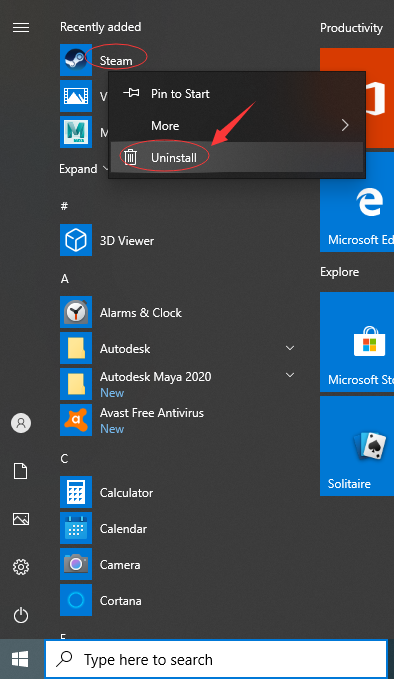The width and height of the screenshot is (394, 679).
Task: Click the Autodesk folder icon
Action: pos(76,348)
